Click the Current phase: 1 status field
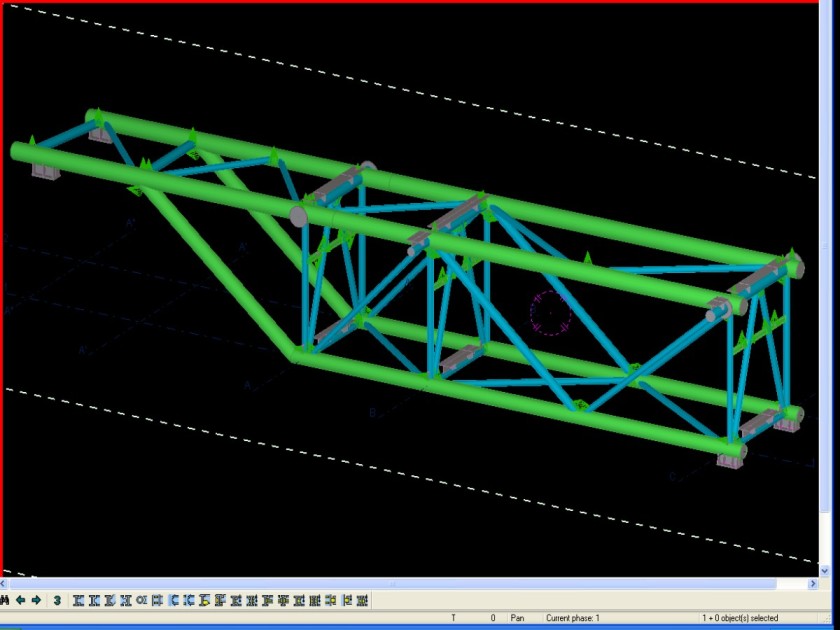This screenshot has height=630, width=840. click(x=572, y=618)
